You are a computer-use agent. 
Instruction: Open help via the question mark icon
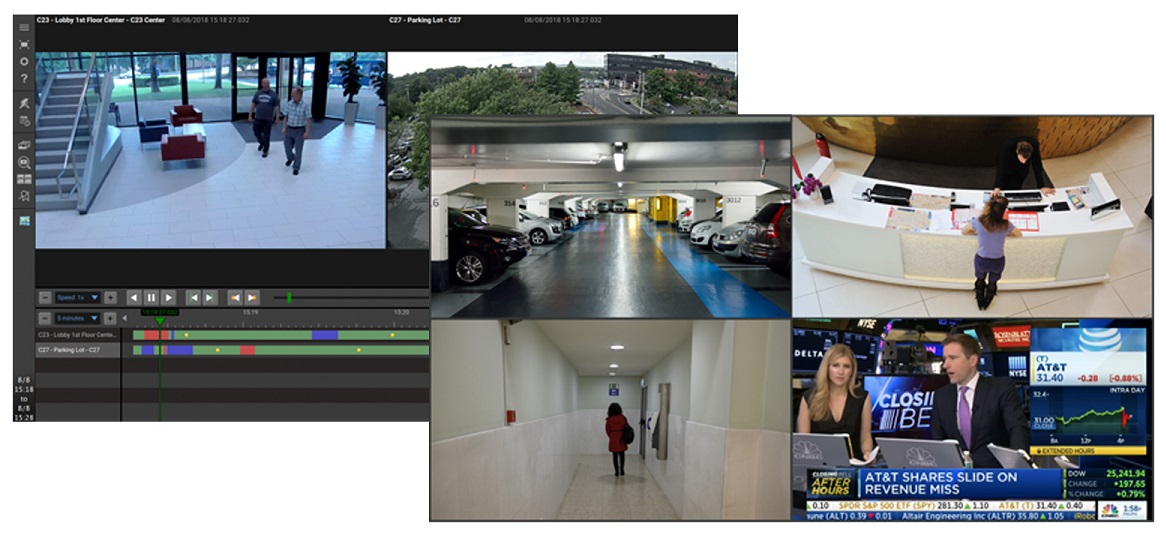24,79
